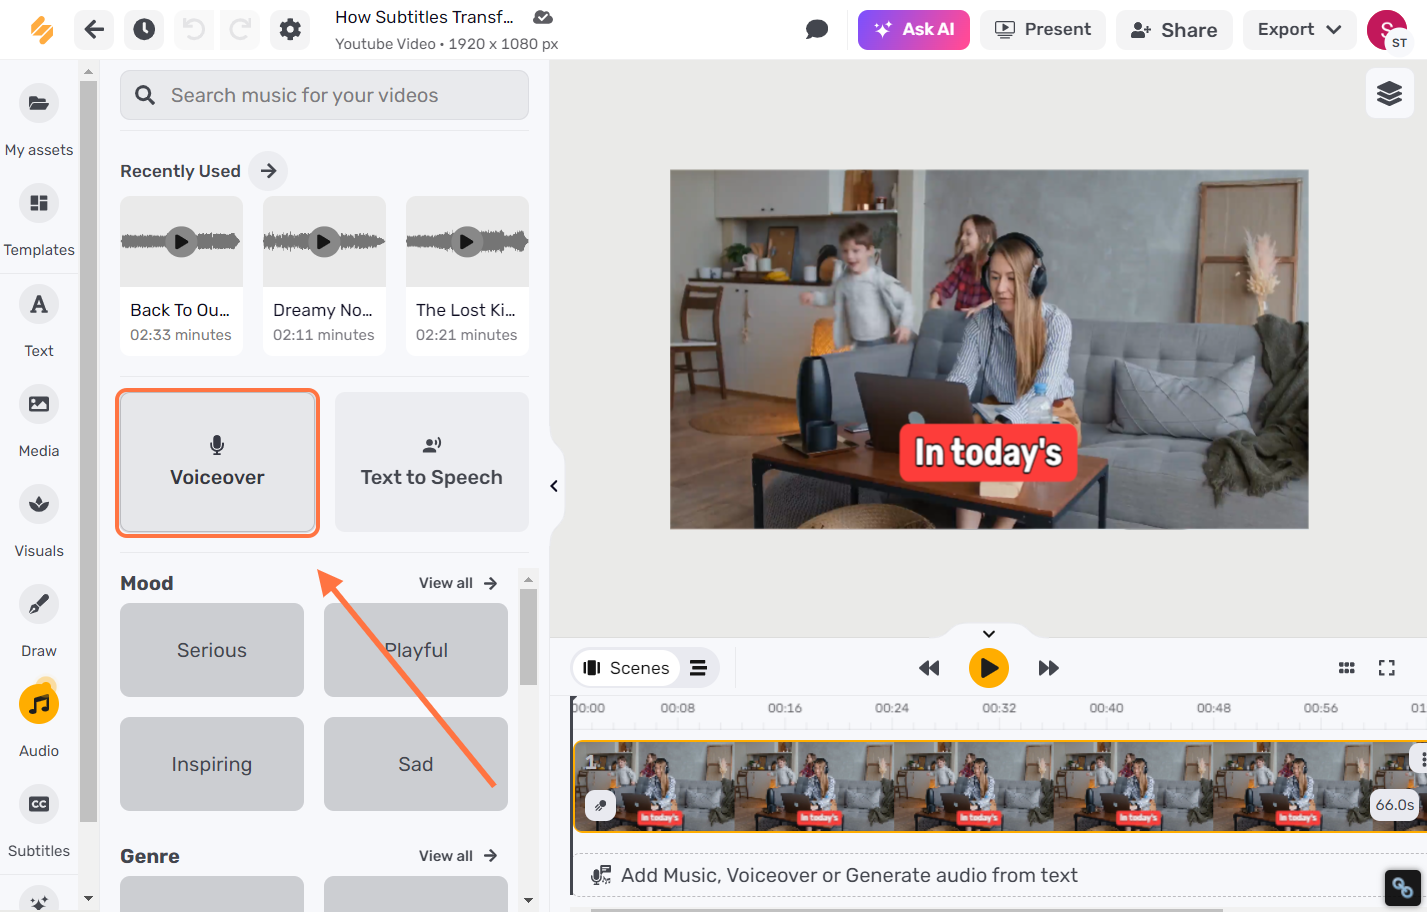The height and width of the screenshot is (912, 1427).
Task: Click the rewind playback button
Action: pos(929,668)
